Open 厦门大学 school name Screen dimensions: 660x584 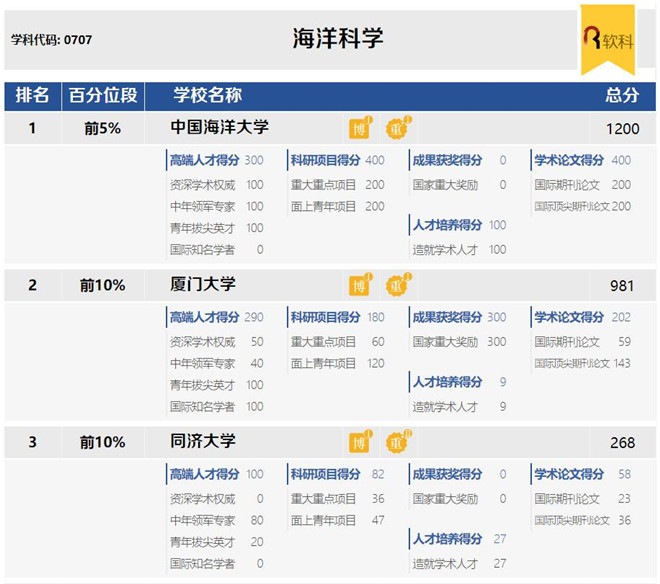coord(203,284)
